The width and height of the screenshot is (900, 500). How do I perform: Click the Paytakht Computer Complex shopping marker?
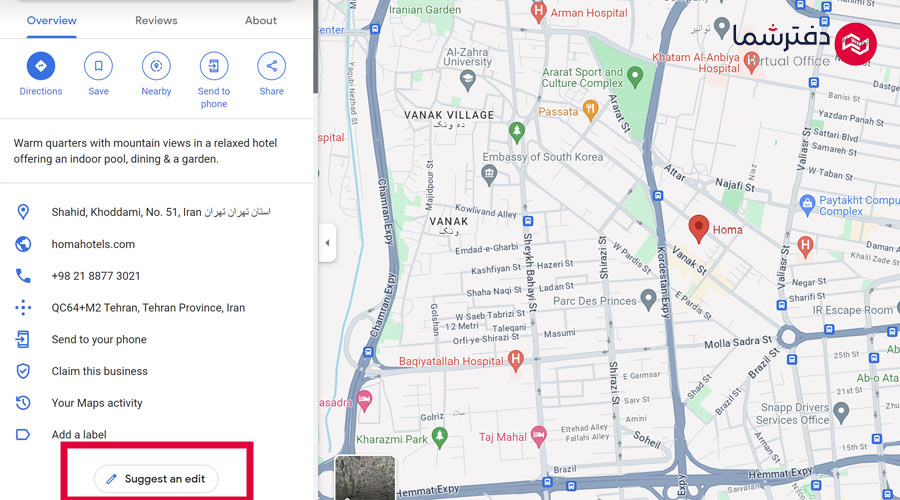pos(807,204)
